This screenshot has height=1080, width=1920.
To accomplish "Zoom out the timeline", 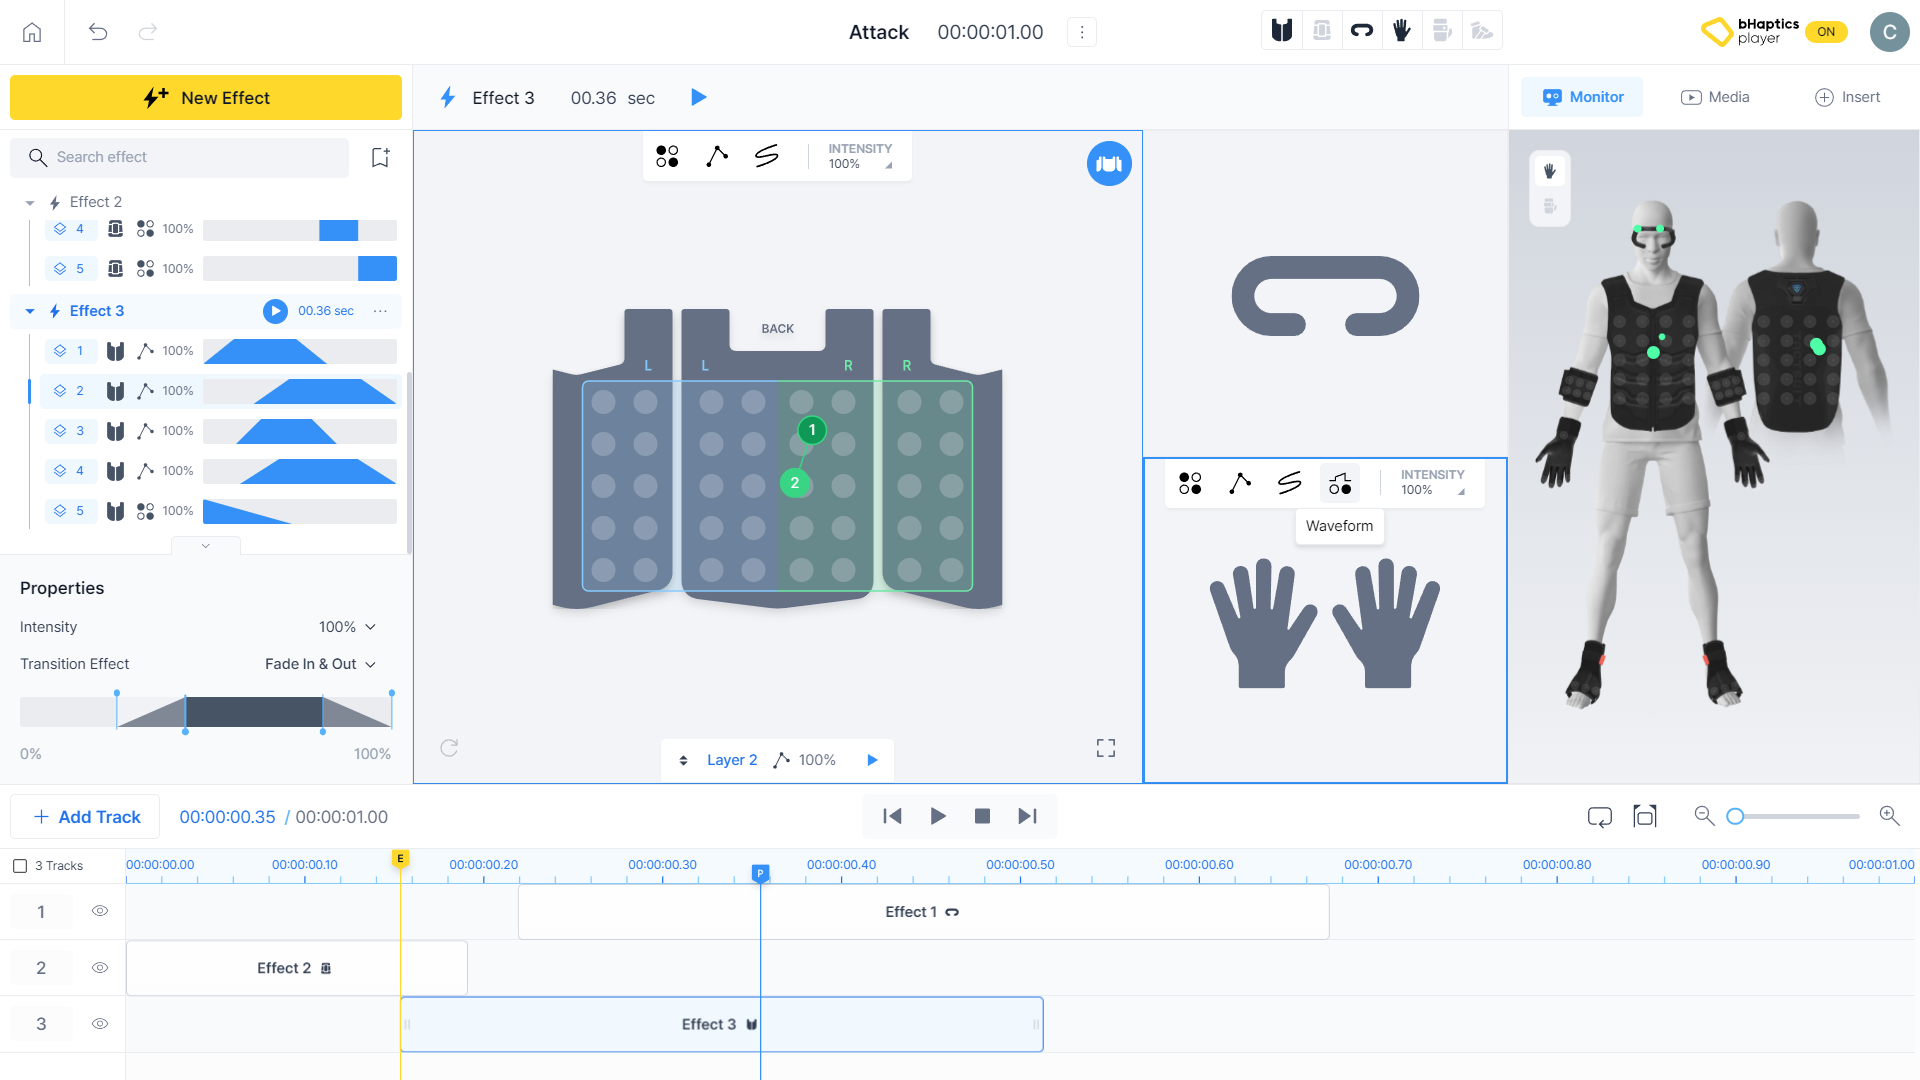I will 1704,816.
